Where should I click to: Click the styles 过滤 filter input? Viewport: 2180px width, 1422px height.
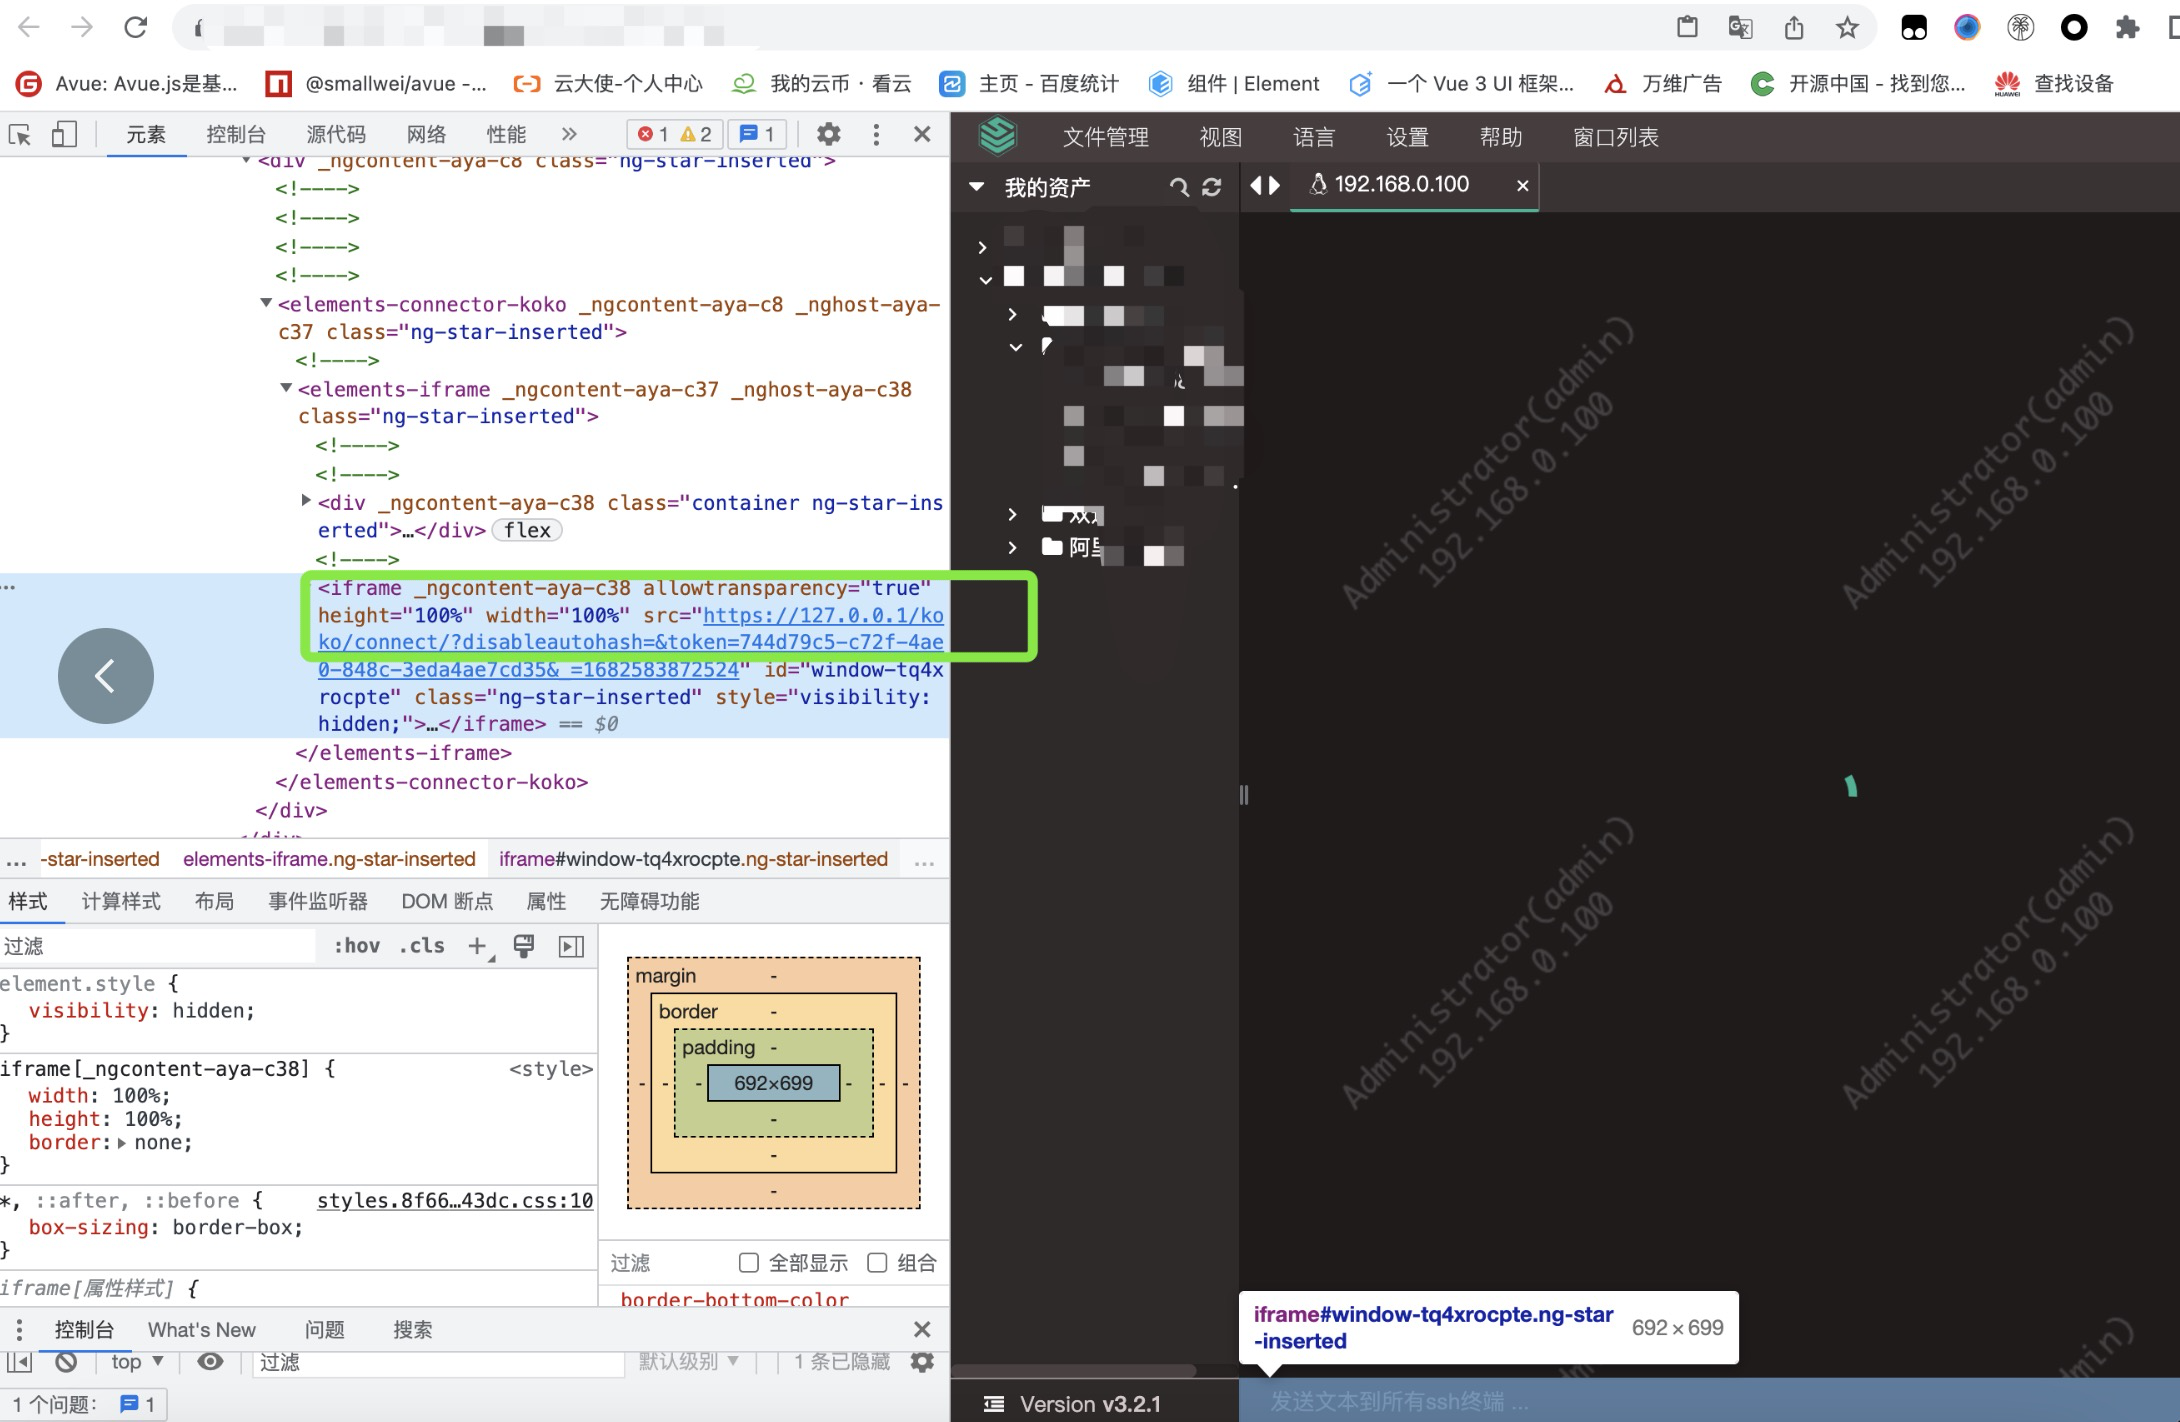tap(158, 946)
